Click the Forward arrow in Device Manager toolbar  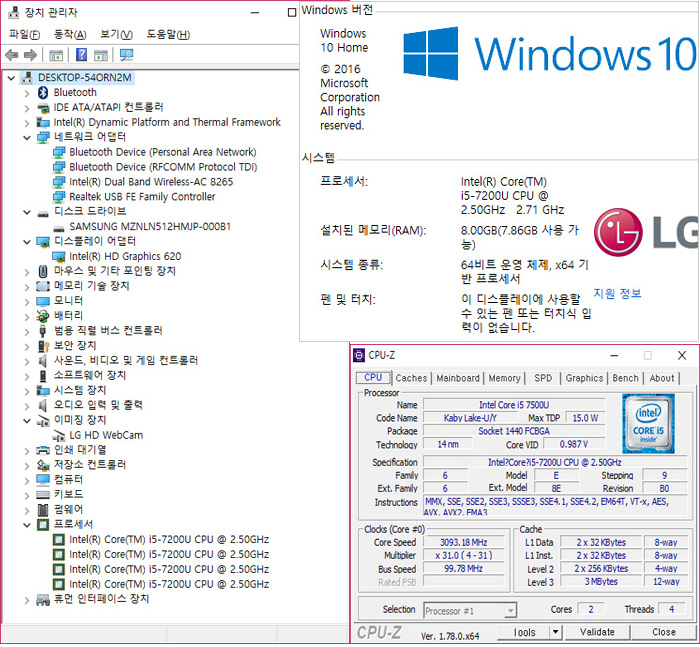coord(30,55)
